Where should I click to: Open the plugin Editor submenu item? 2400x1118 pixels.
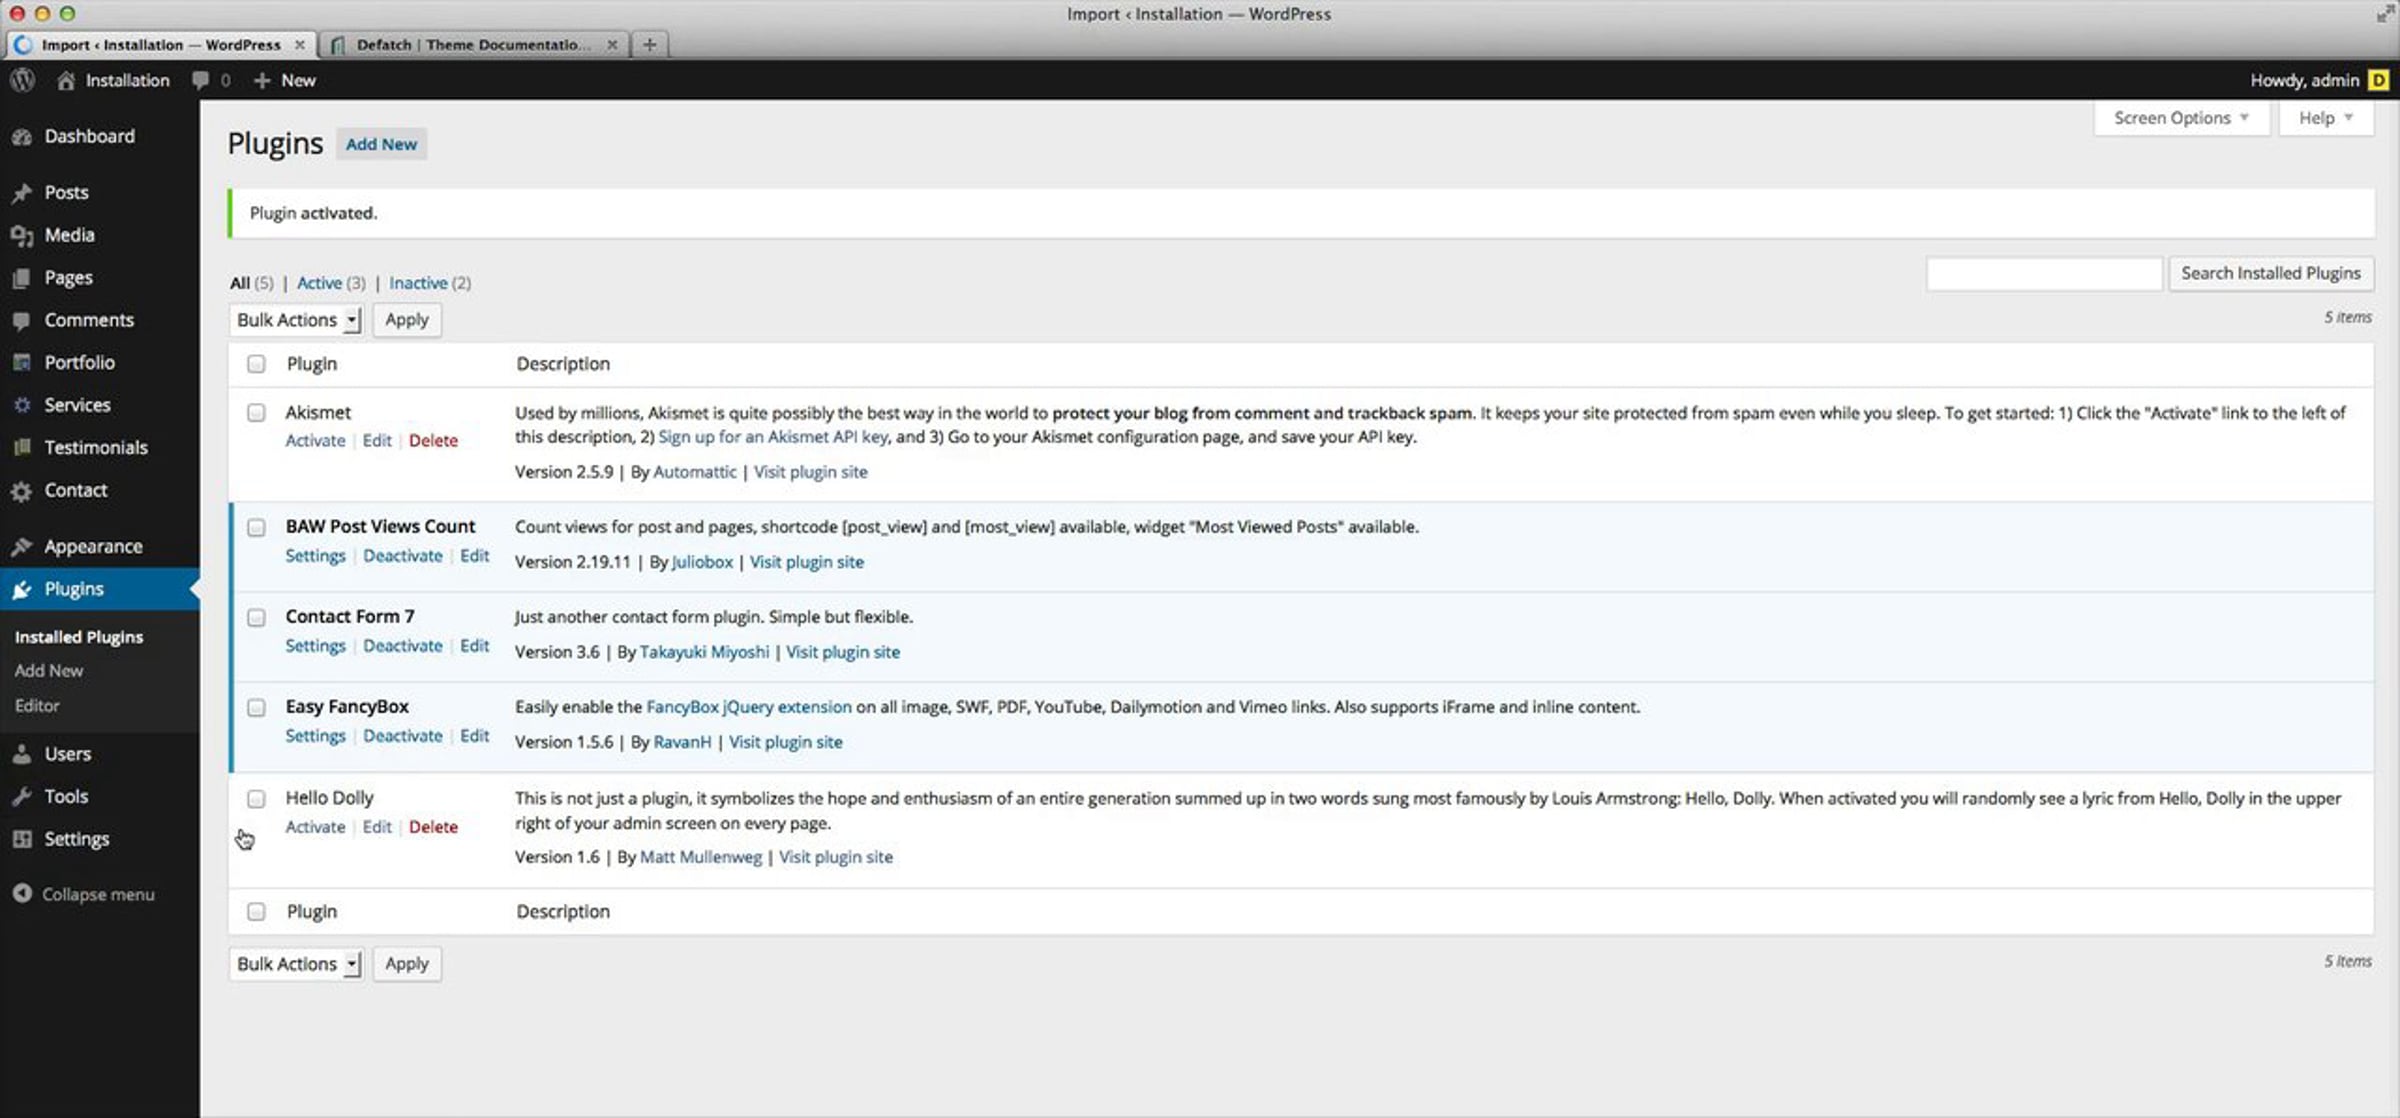click(x=37, y=705)
